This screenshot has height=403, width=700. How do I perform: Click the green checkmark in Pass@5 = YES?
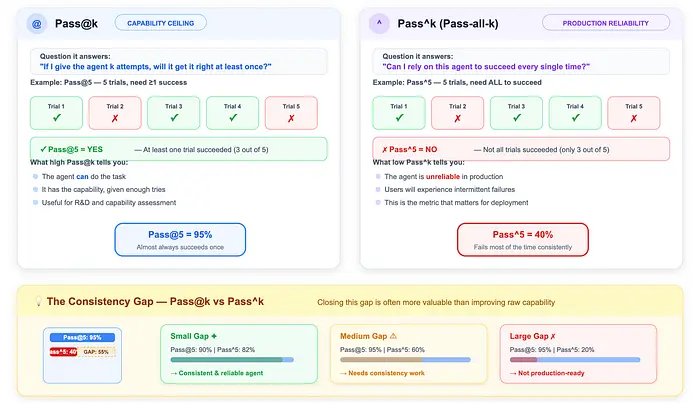(43, 150)
